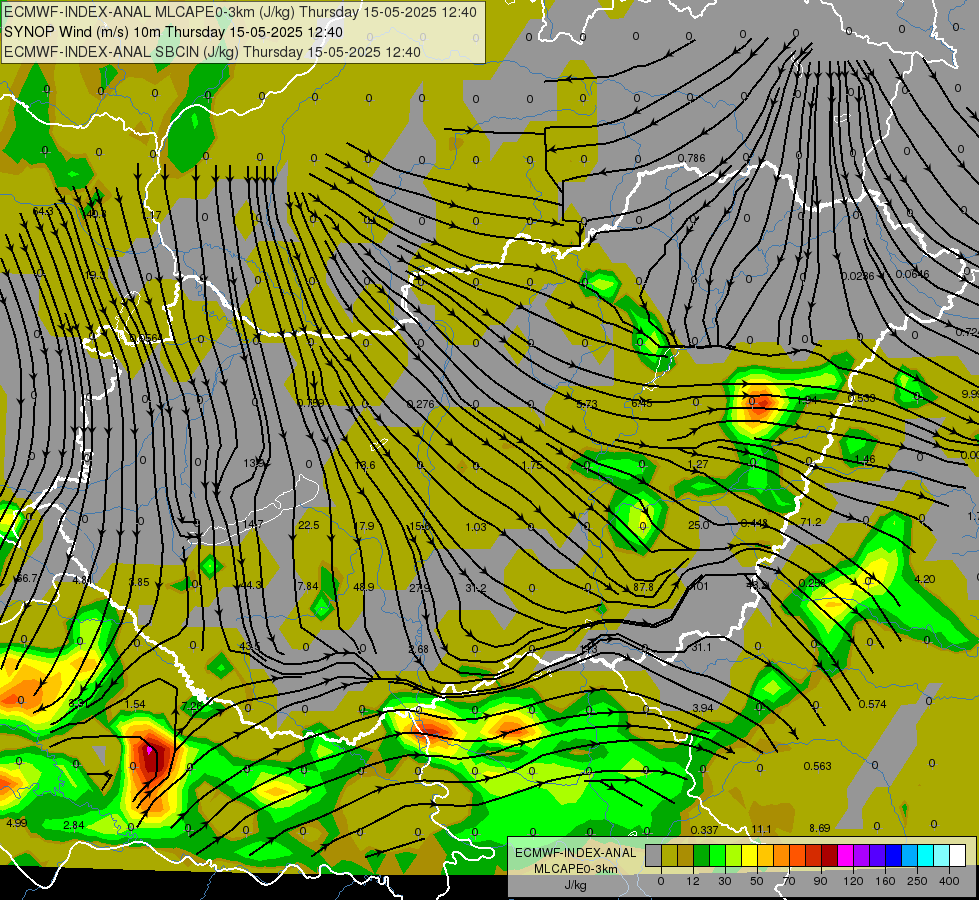This screenshot has height=900, width=979.
Task: Click the 22.5 value on the map
Action: 308,525
